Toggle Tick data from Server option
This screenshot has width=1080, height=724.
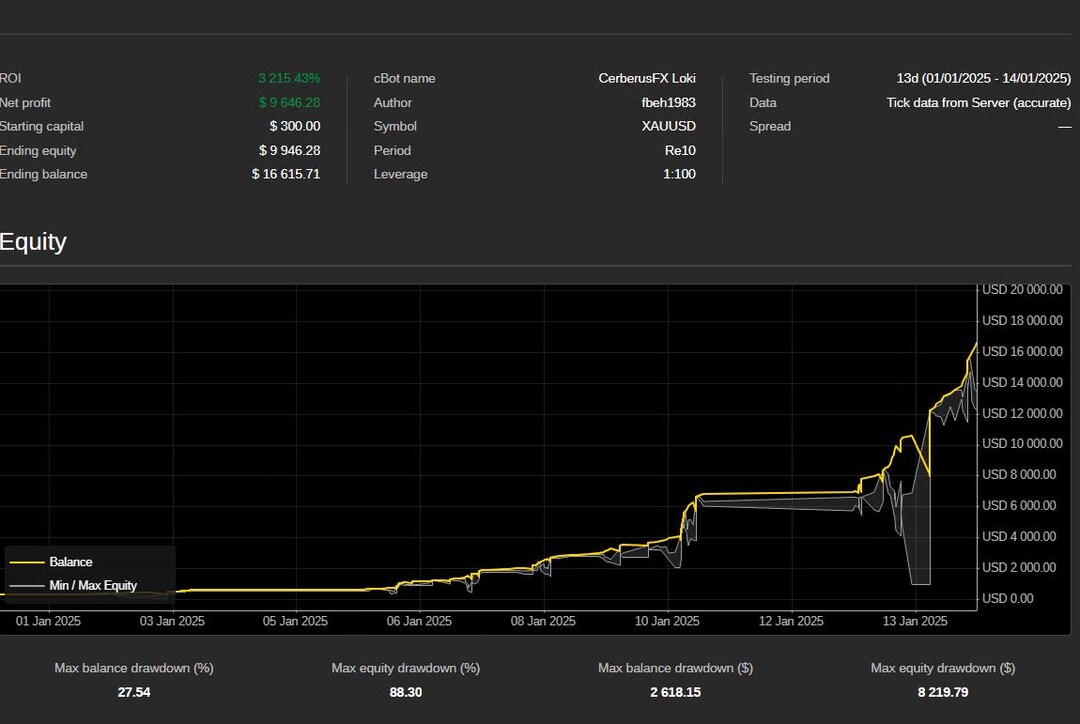(978, 102)
